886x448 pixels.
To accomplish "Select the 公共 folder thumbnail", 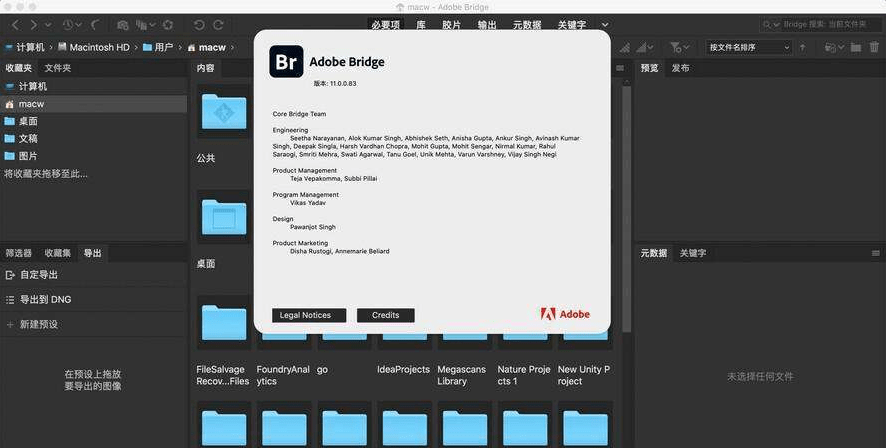I will 223,112.
